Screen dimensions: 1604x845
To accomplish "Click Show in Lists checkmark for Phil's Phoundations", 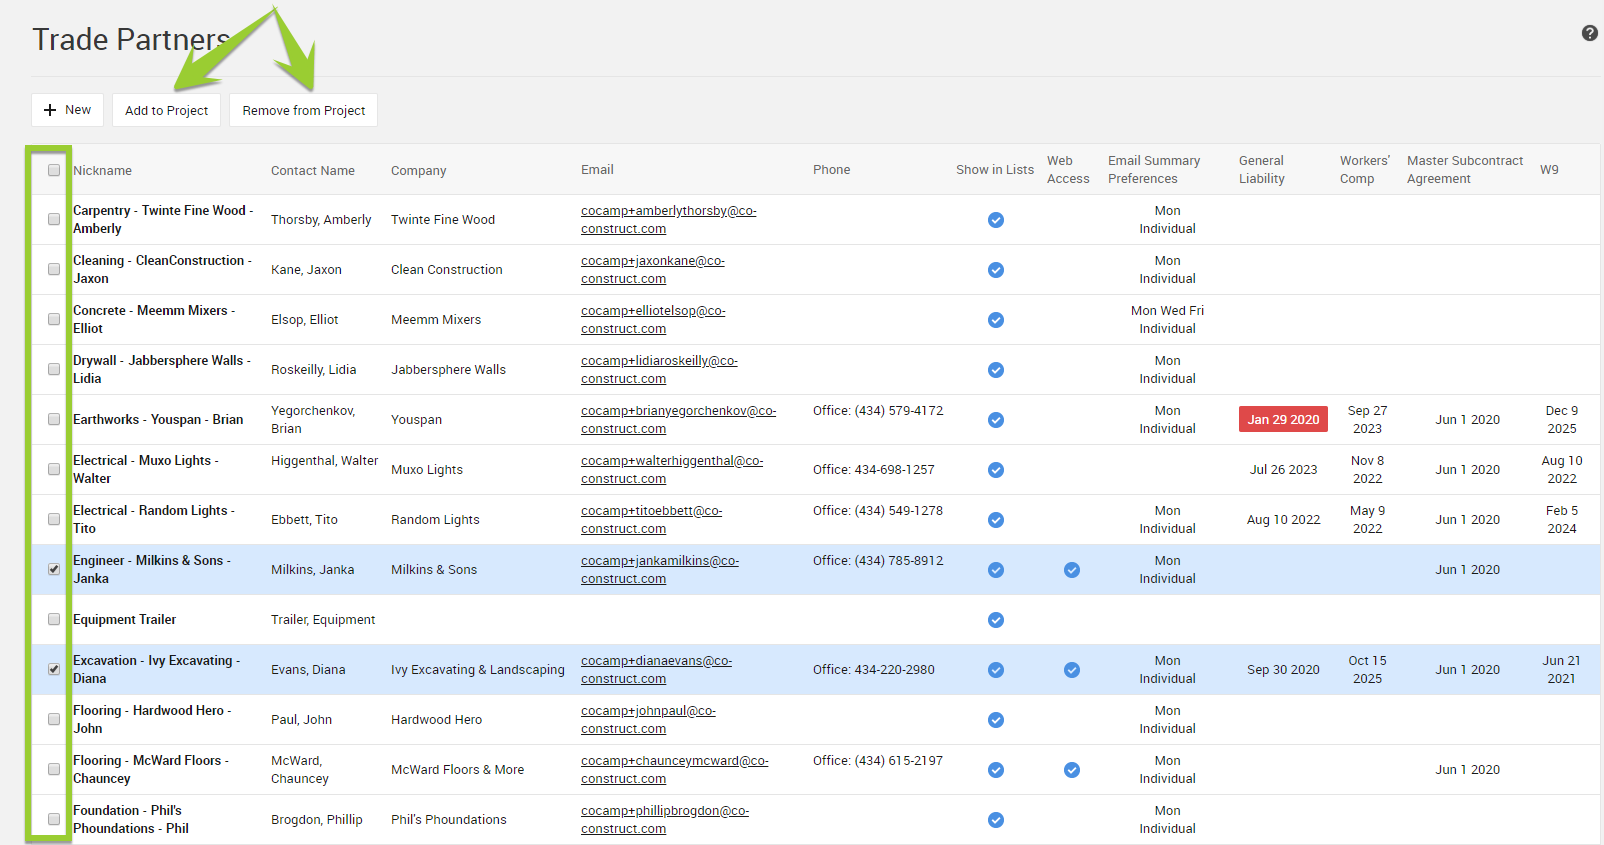I will coord(995,820).
